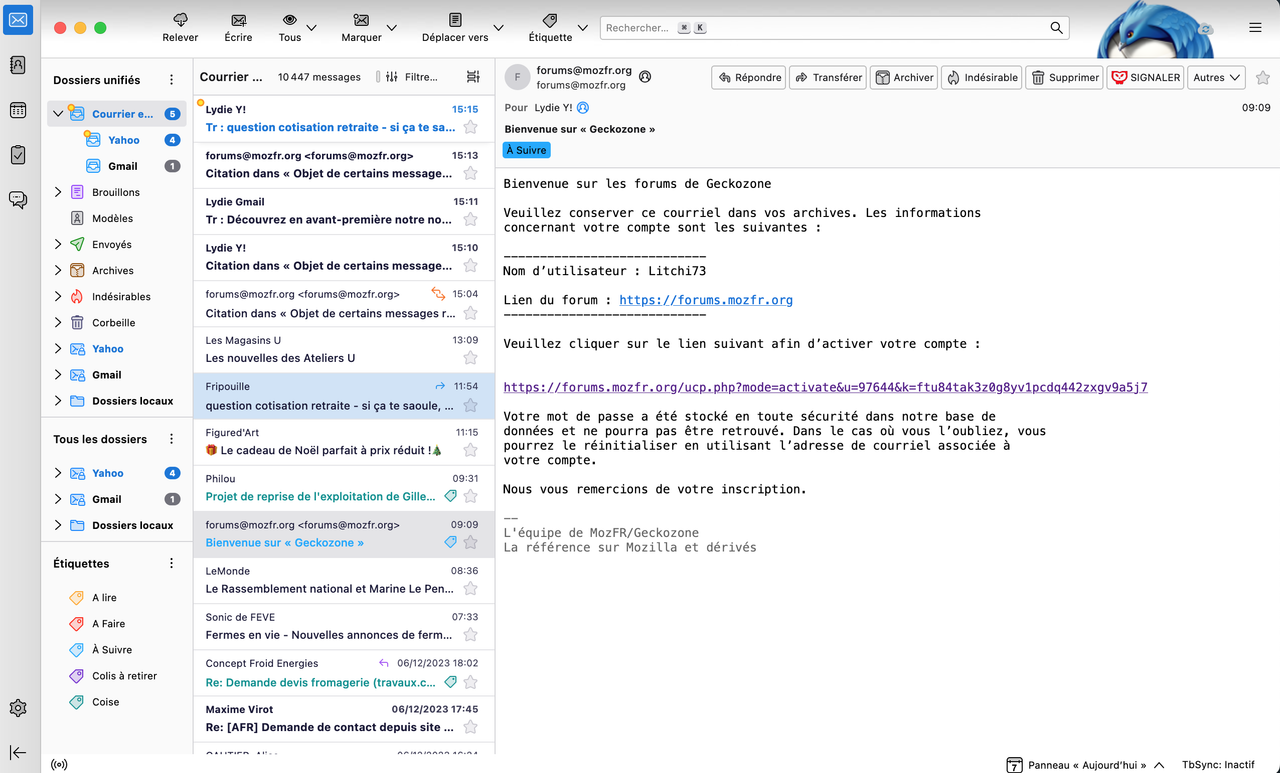Open dropdown arrow next to Tous

tap(312, 28)
